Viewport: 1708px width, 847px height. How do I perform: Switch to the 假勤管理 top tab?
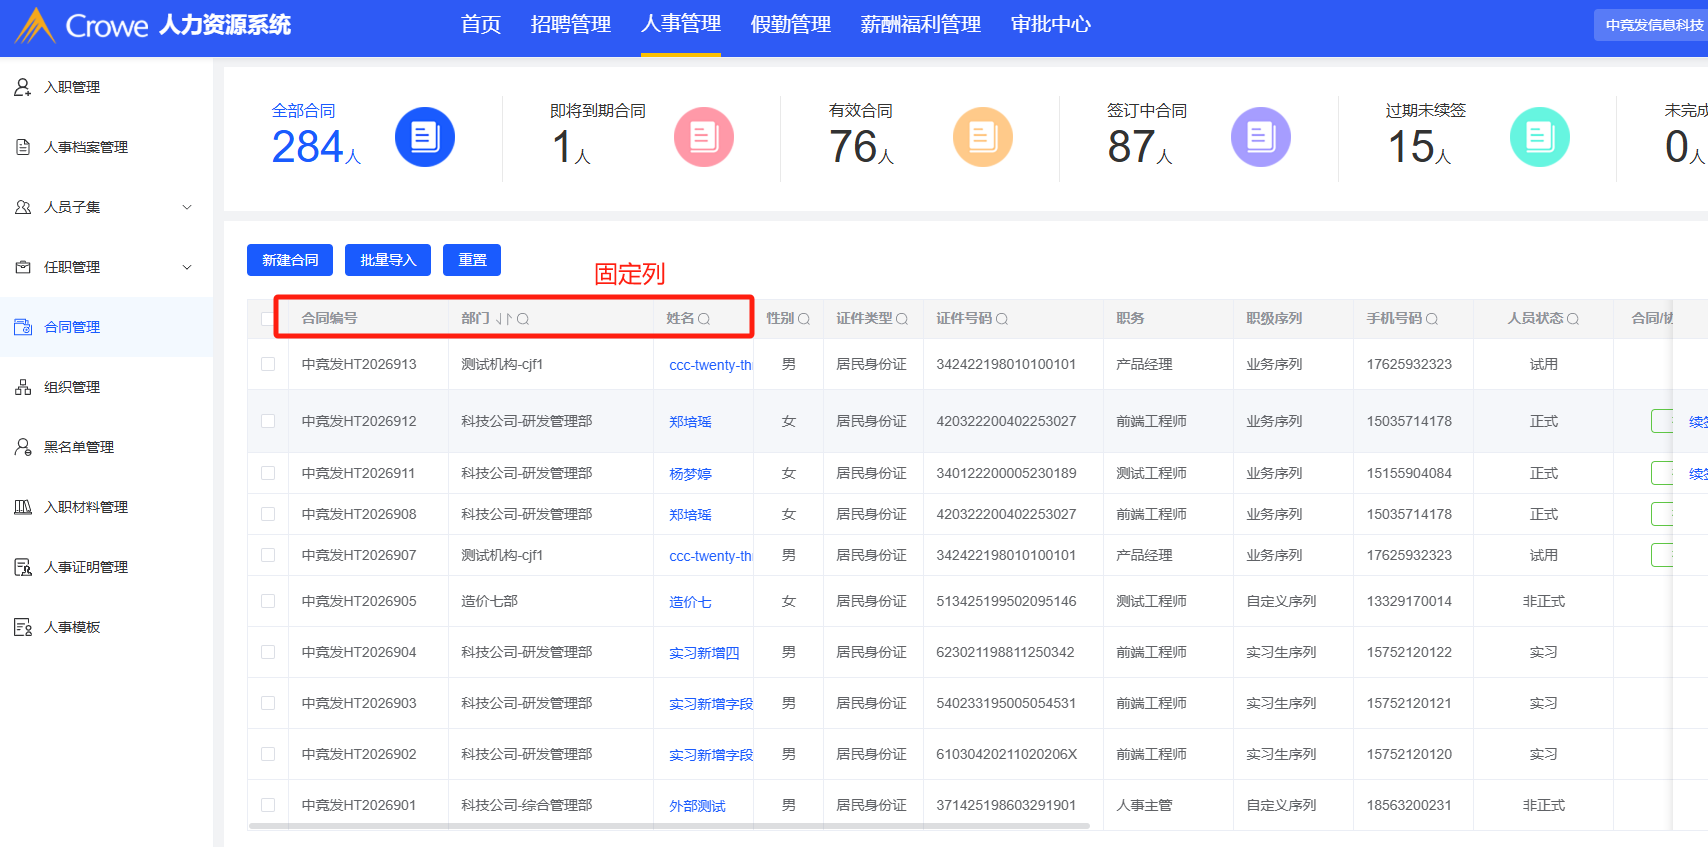790,25
